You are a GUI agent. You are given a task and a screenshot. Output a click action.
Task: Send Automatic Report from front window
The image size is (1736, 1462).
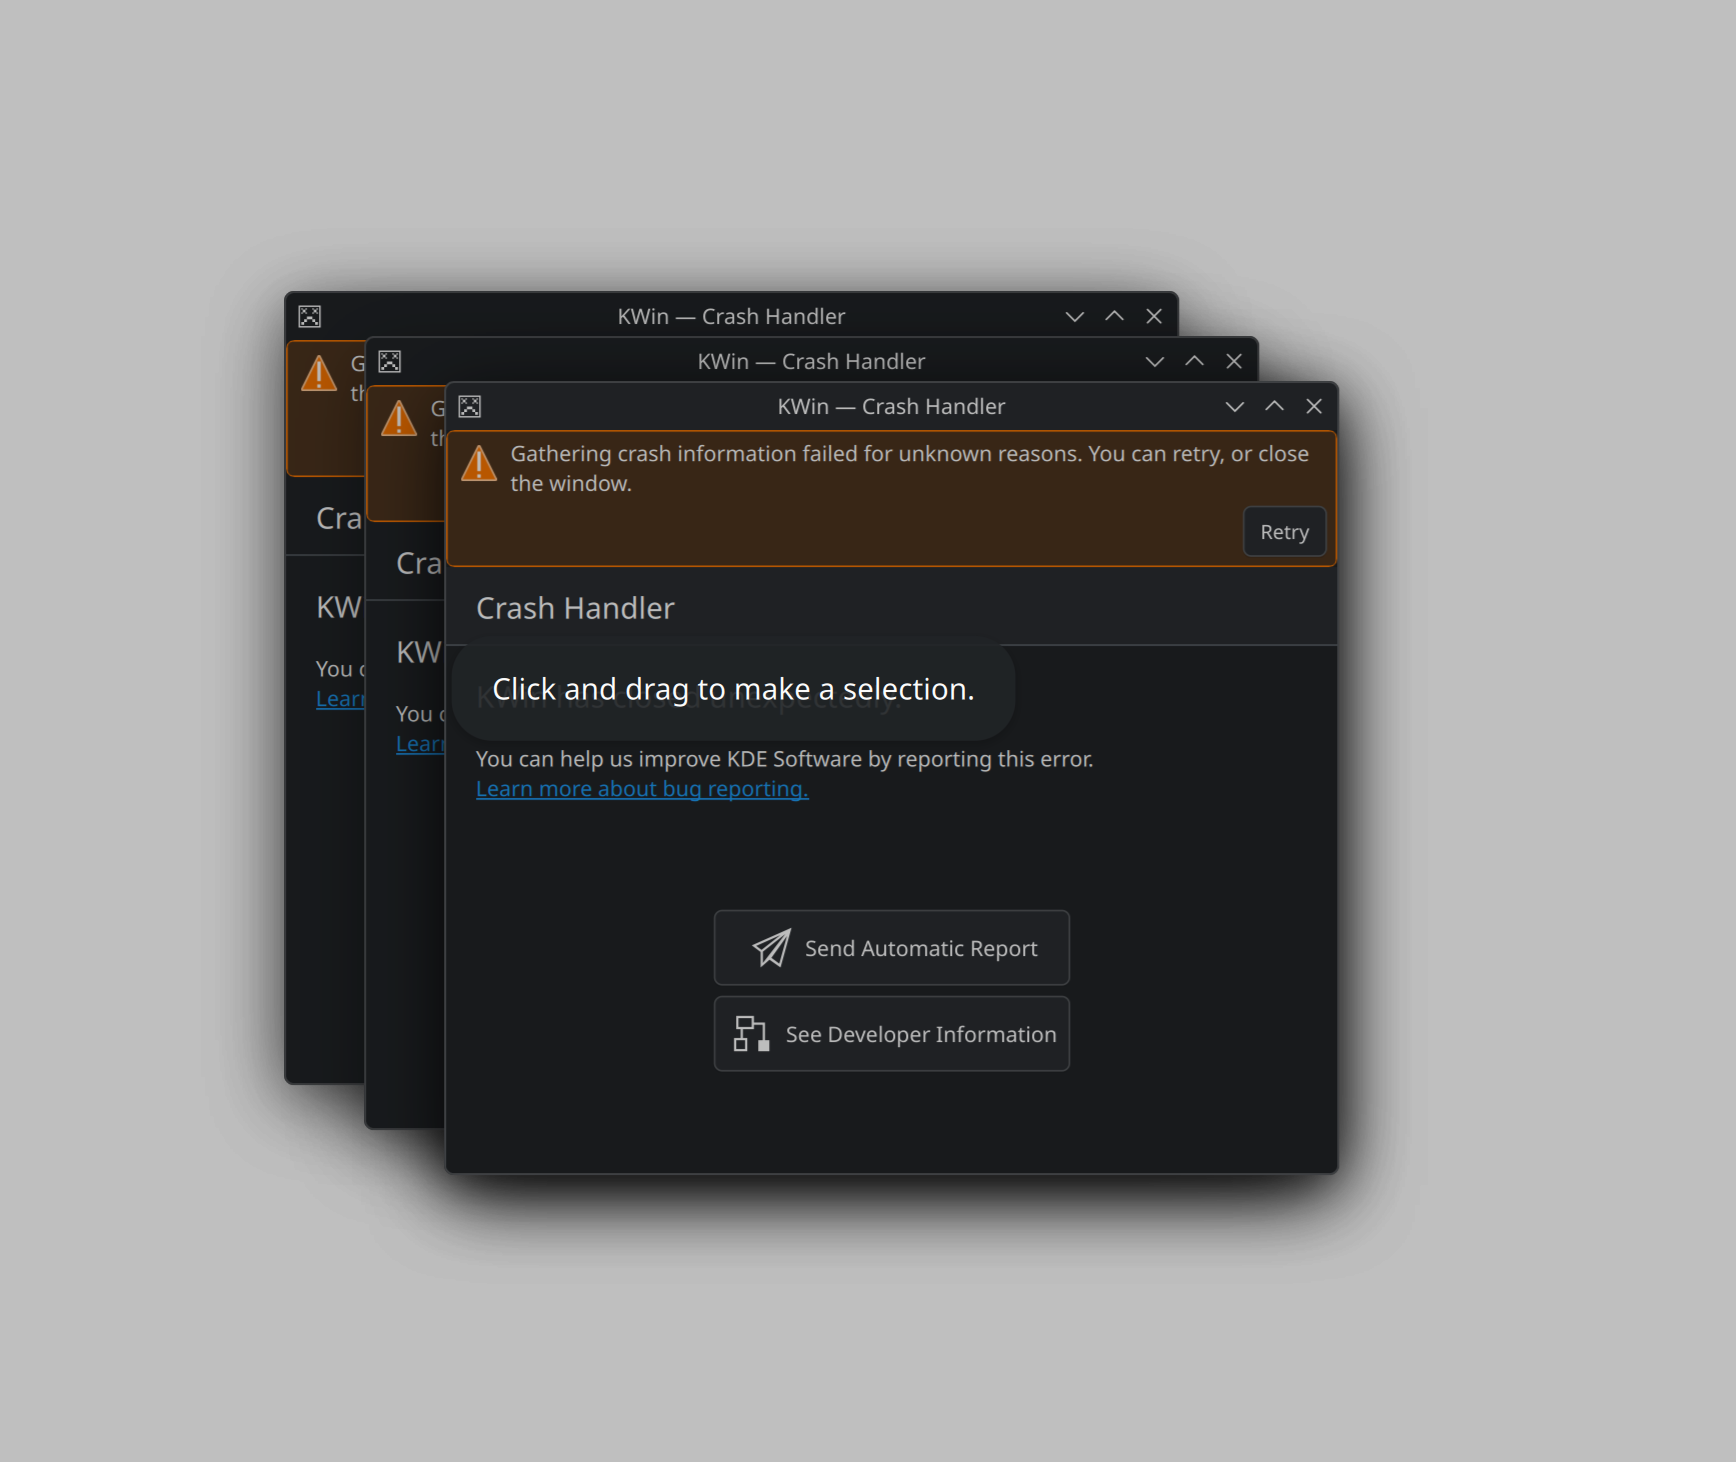(892, 948)
